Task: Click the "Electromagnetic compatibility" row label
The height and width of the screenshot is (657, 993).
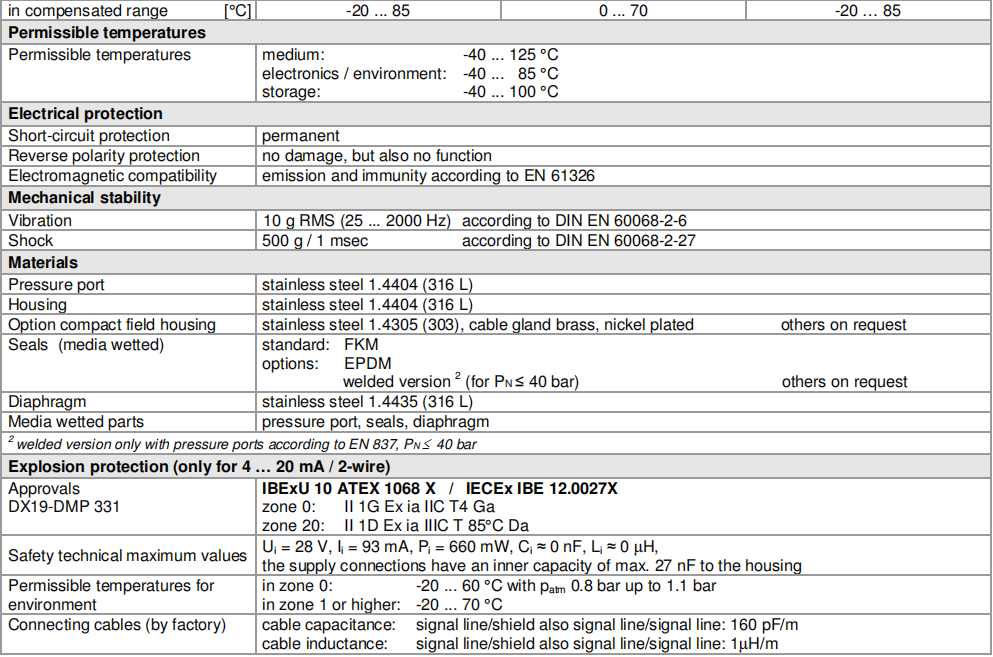Action: pyautogui.click(x=112, y=176)
